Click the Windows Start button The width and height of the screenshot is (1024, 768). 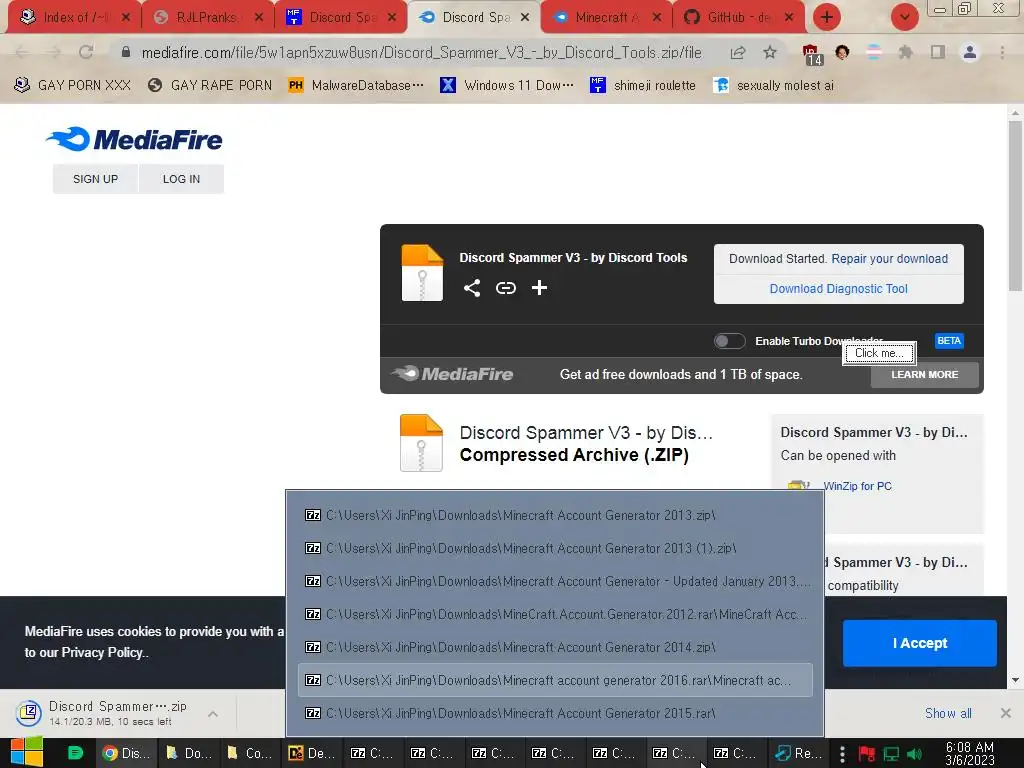[x=27, y=753]
